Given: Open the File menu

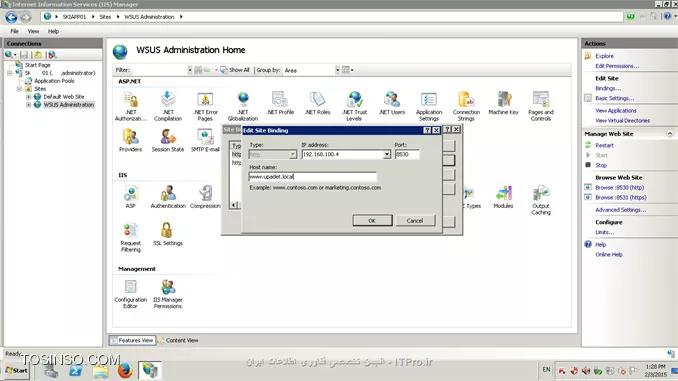Looking at the screenshot, I should (14, 31).
